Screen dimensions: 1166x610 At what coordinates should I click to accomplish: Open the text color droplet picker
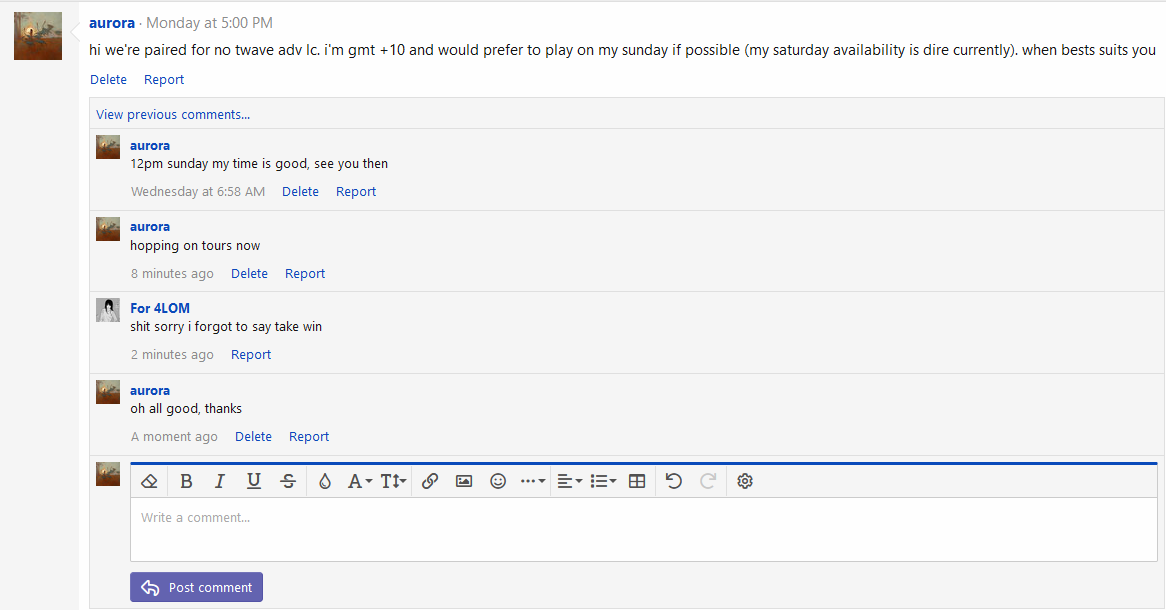click(x=325, y=481)
